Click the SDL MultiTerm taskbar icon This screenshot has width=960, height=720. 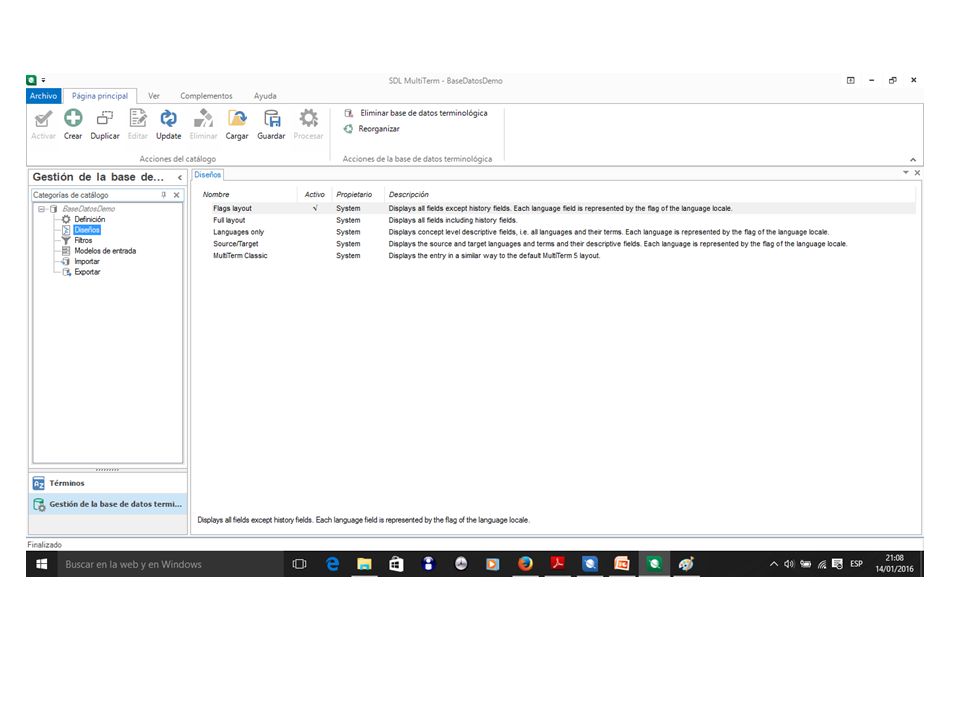coord(654,564)
